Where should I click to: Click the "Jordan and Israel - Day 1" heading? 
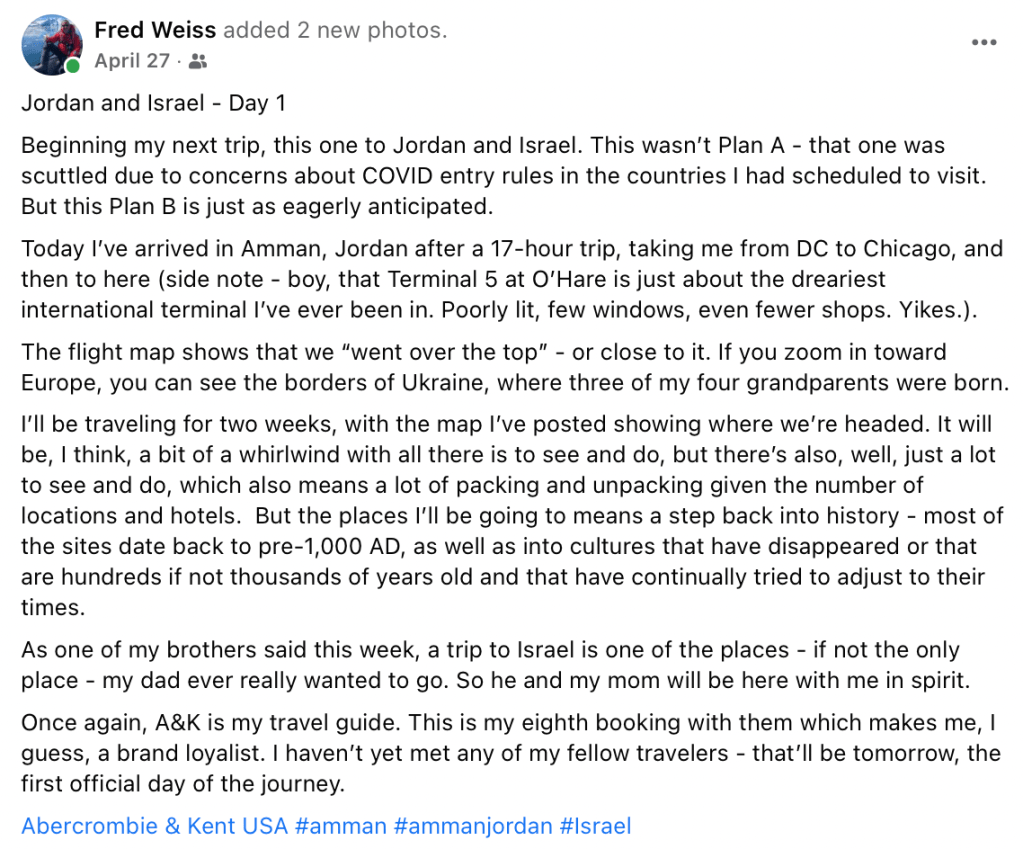click(154, 103)
